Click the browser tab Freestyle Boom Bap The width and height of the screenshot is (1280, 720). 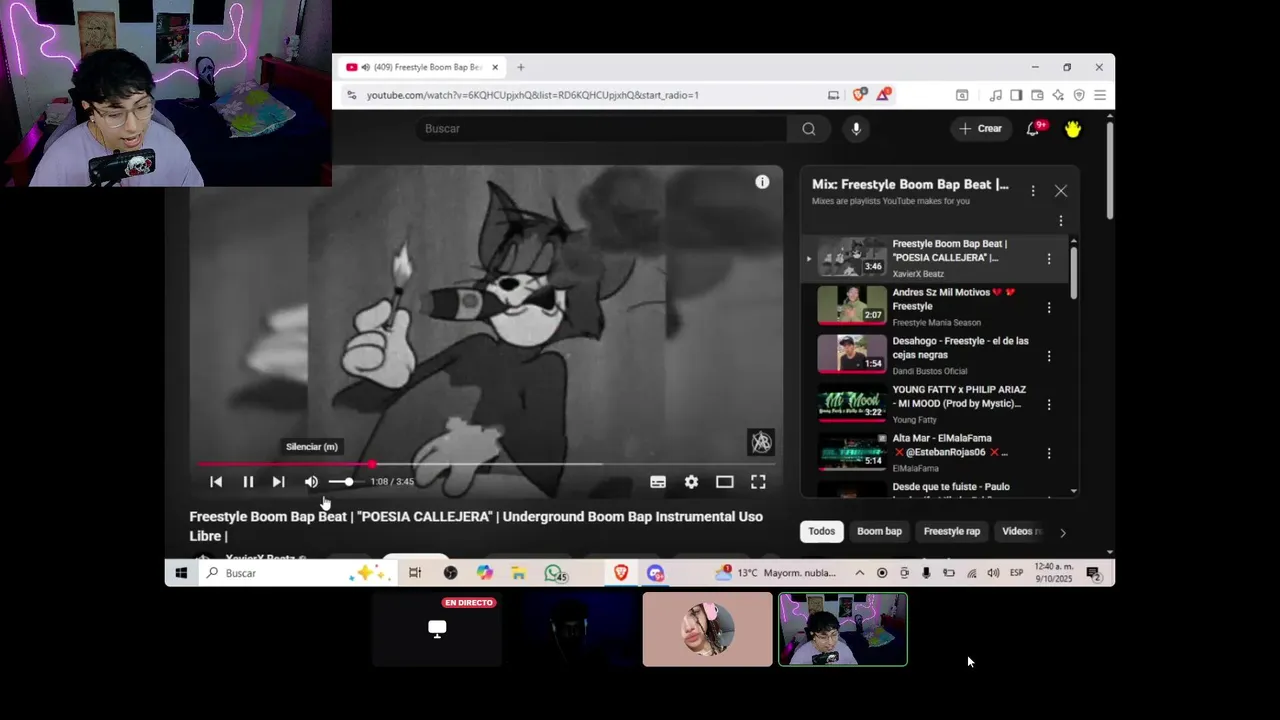click(x=420, y=67)
